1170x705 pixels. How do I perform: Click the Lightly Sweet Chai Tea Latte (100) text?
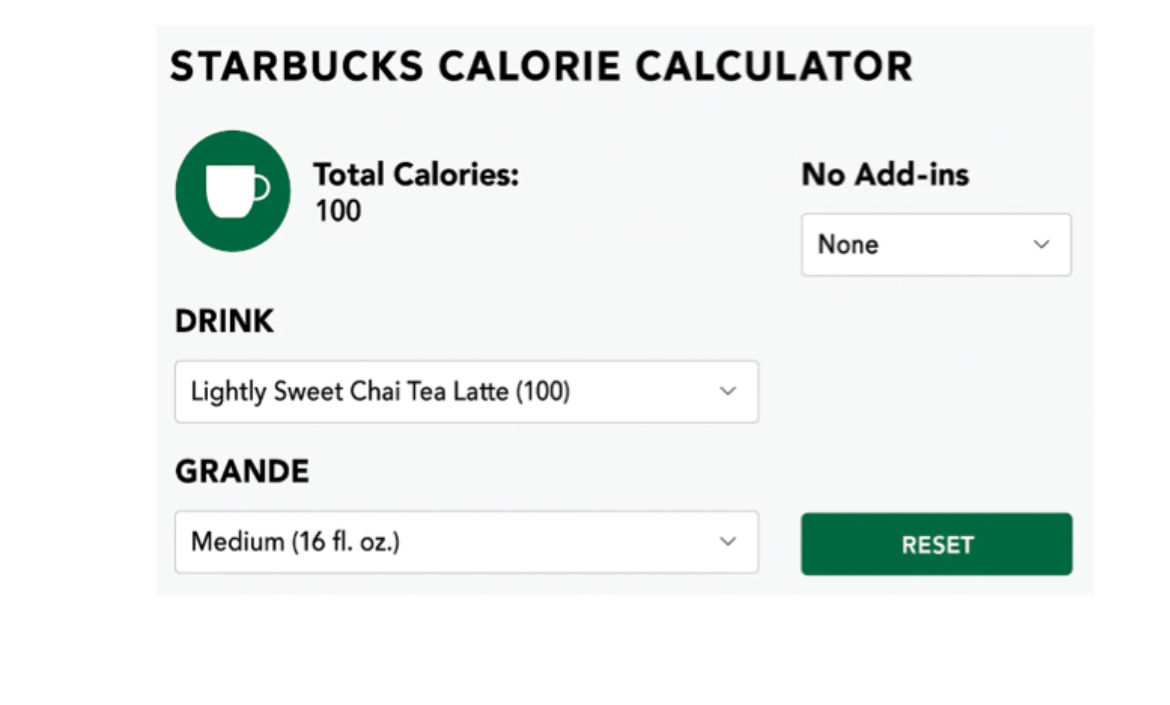coord(380,391)
